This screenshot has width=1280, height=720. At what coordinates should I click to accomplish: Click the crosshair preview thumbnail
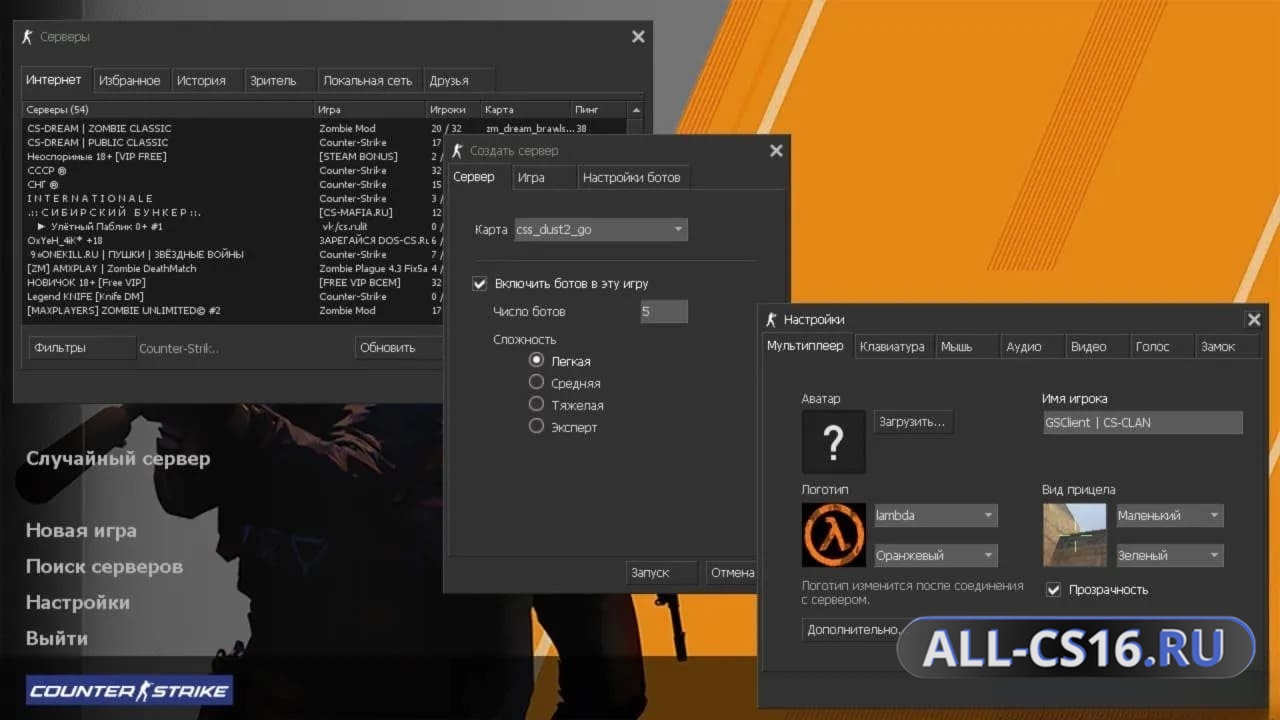point(1075,535)
